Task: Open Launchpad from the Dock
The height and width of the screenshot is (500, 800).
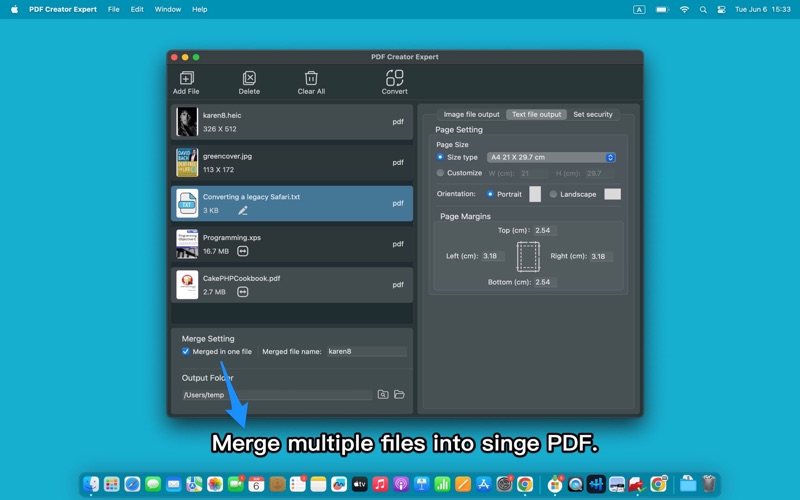Action: [x=111, y=484]
